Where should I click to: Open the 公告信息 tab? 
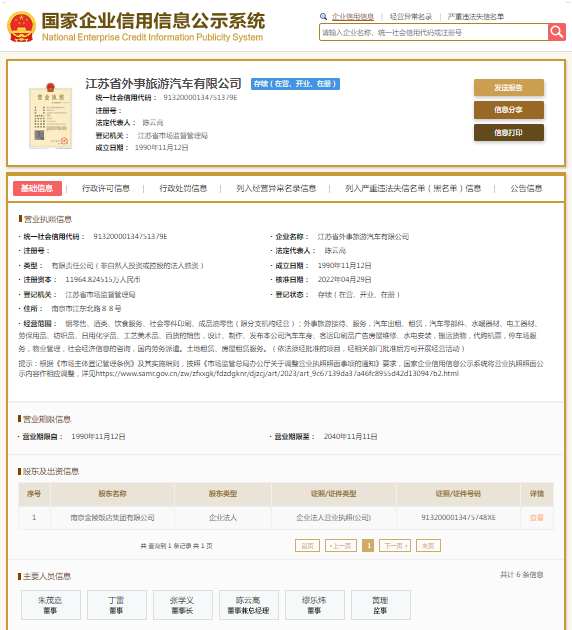[x=526, y=188]
